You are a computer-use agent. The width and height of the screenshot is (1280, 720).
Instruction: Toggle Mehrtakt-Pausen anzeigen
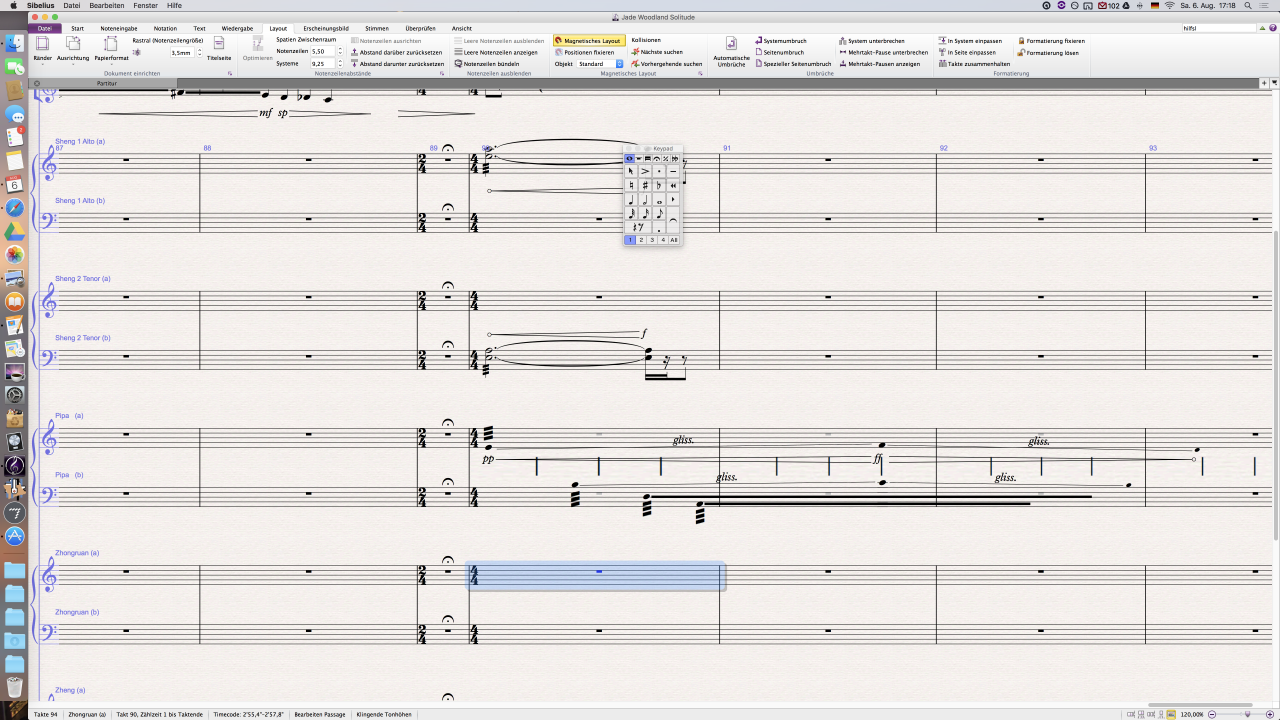pos(879,63)
